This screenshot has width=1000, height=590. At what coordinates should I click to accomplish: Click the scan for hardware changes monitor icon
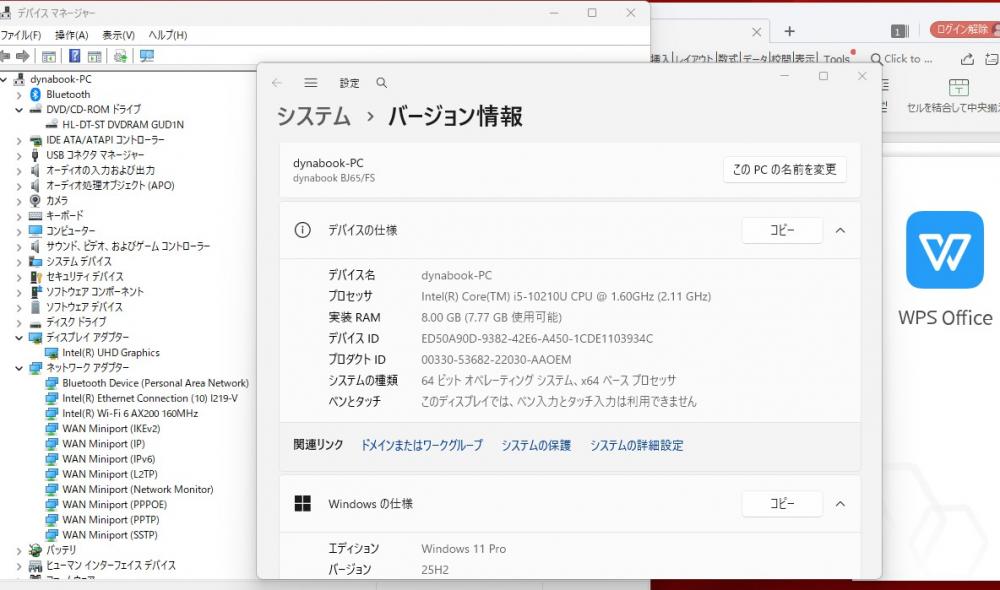pos(147,56)
